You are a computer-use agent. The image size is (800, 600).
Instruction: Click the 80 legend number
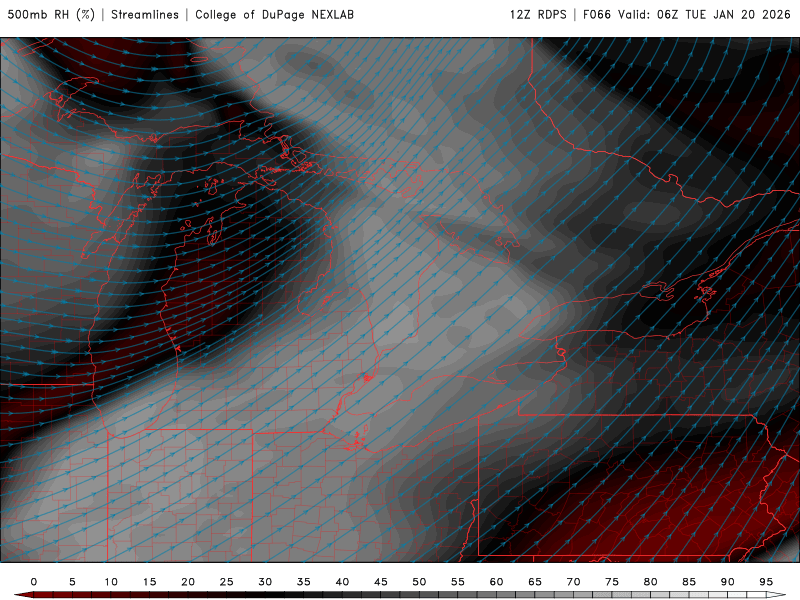point(650,582)
